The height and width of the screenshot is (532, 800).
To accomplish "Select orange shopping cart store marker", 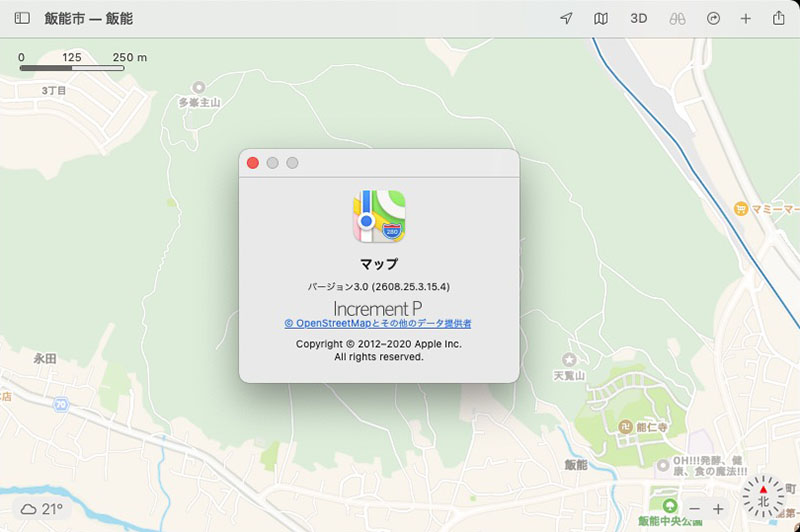I will point(741,209).
